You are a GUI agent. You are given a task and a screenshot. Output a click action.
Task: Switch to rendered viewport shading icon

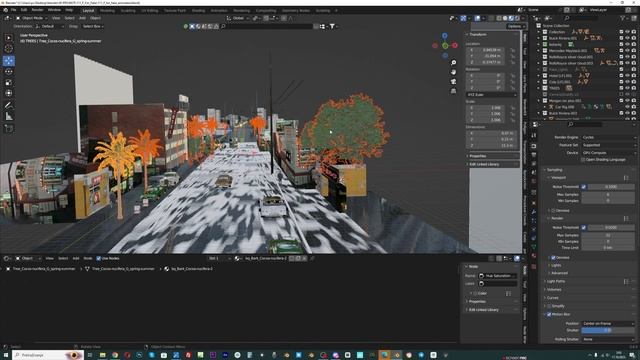518,18
